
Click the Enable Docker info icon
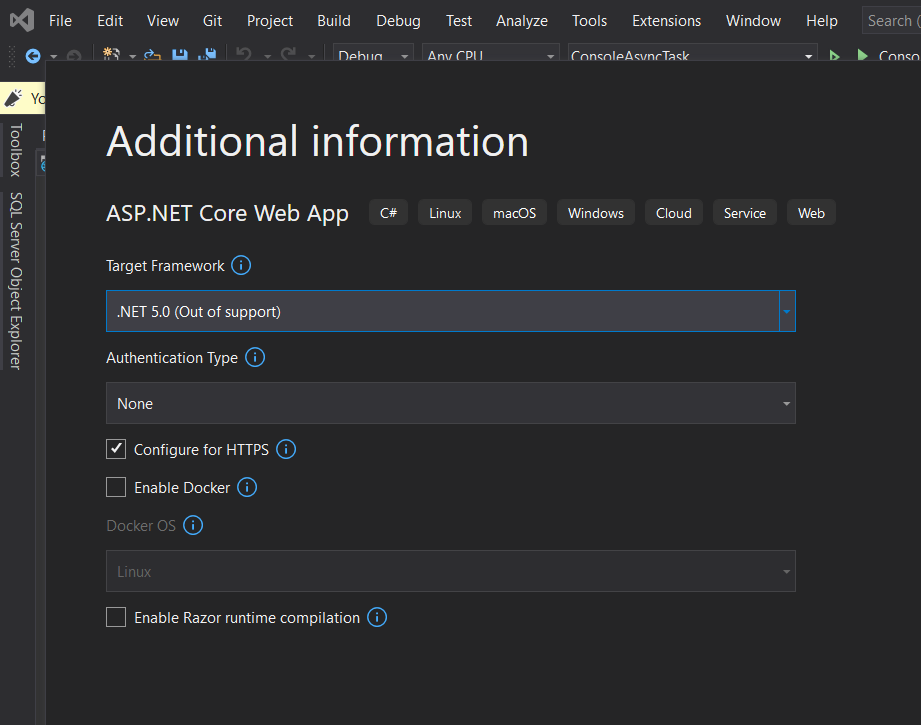click(247, 488)
